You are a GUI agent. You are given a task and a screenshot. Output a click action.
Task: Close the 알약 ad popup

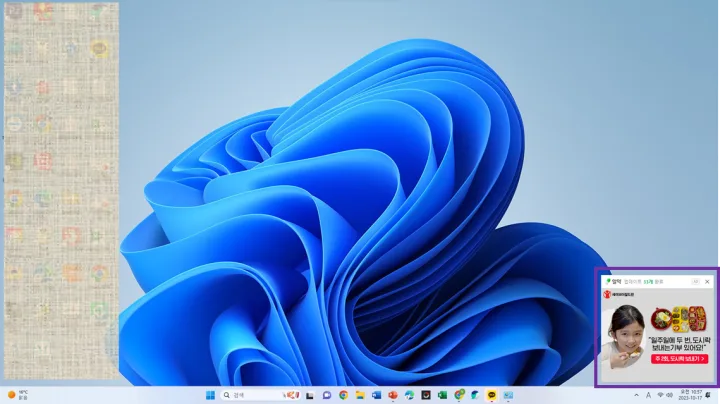(x=707, y=281)
